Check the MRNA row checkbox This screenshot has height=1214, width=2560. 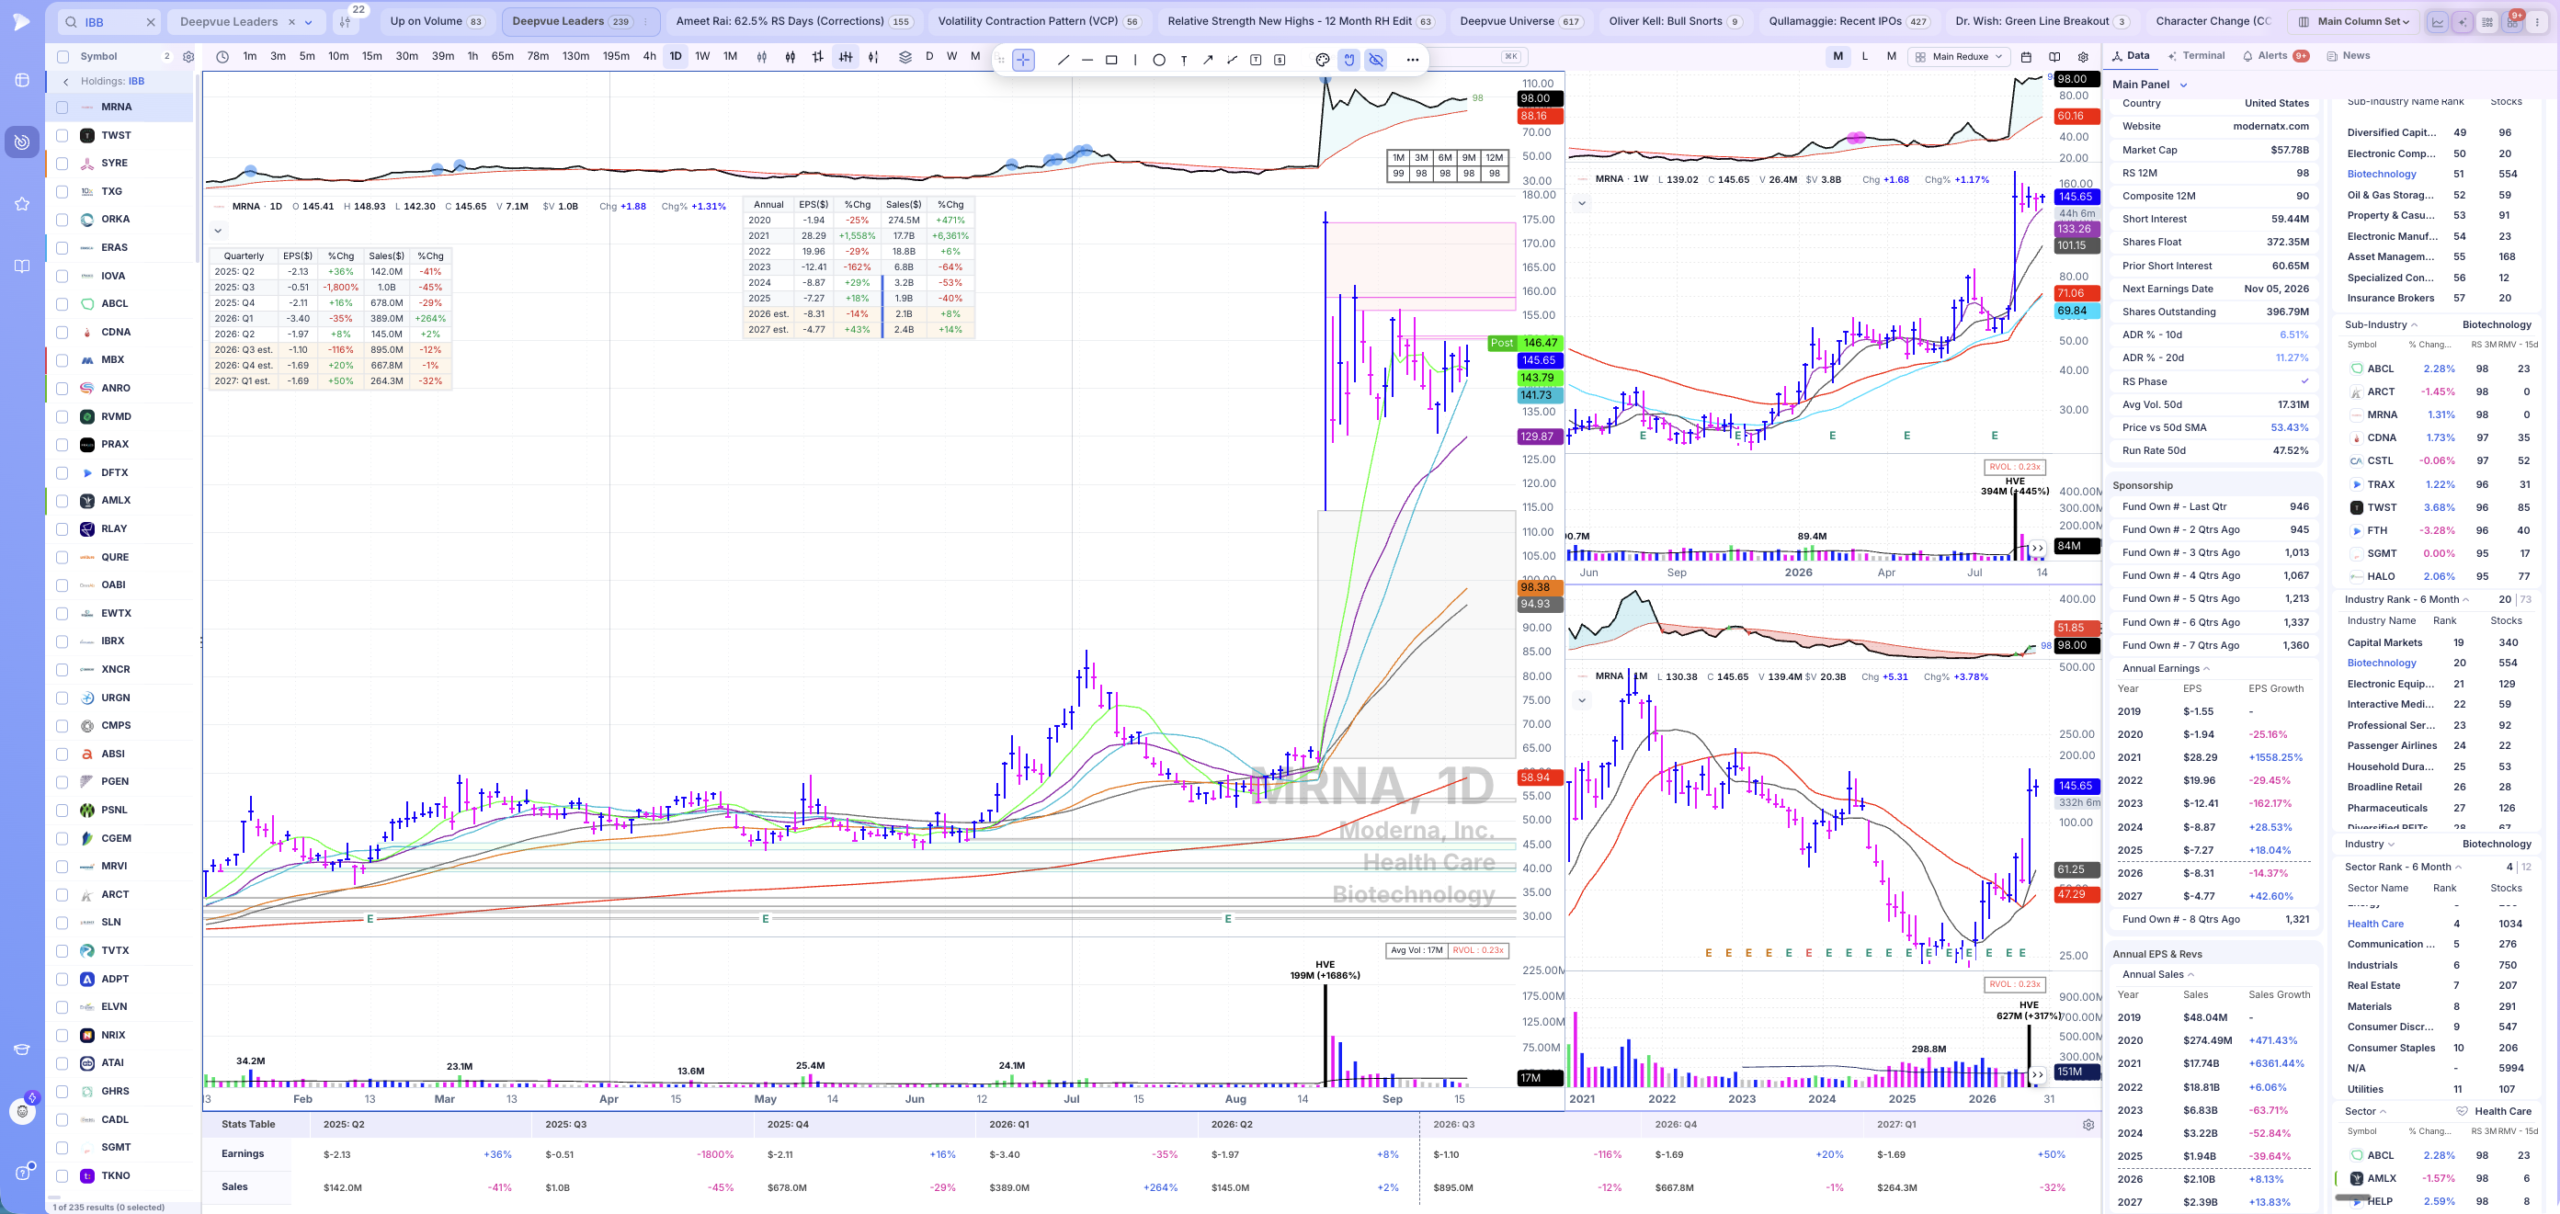[x=62, y=107]
